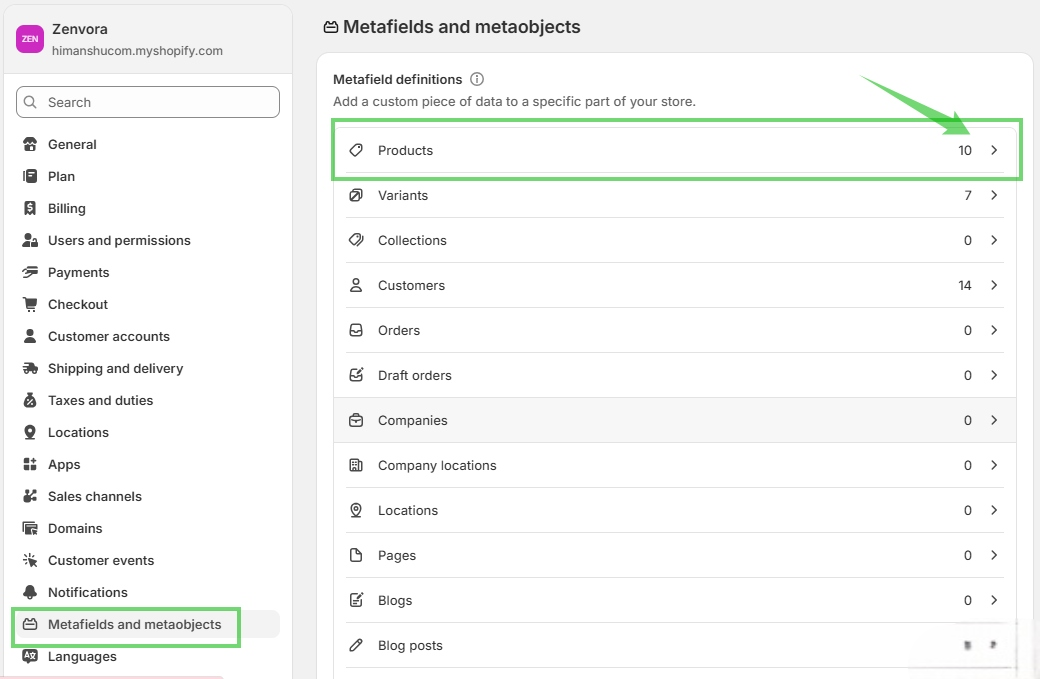Click the Blog posts pencil icon
This screenshot has width=1040, height=679.
pyautogui.click(x=356, y=645)
